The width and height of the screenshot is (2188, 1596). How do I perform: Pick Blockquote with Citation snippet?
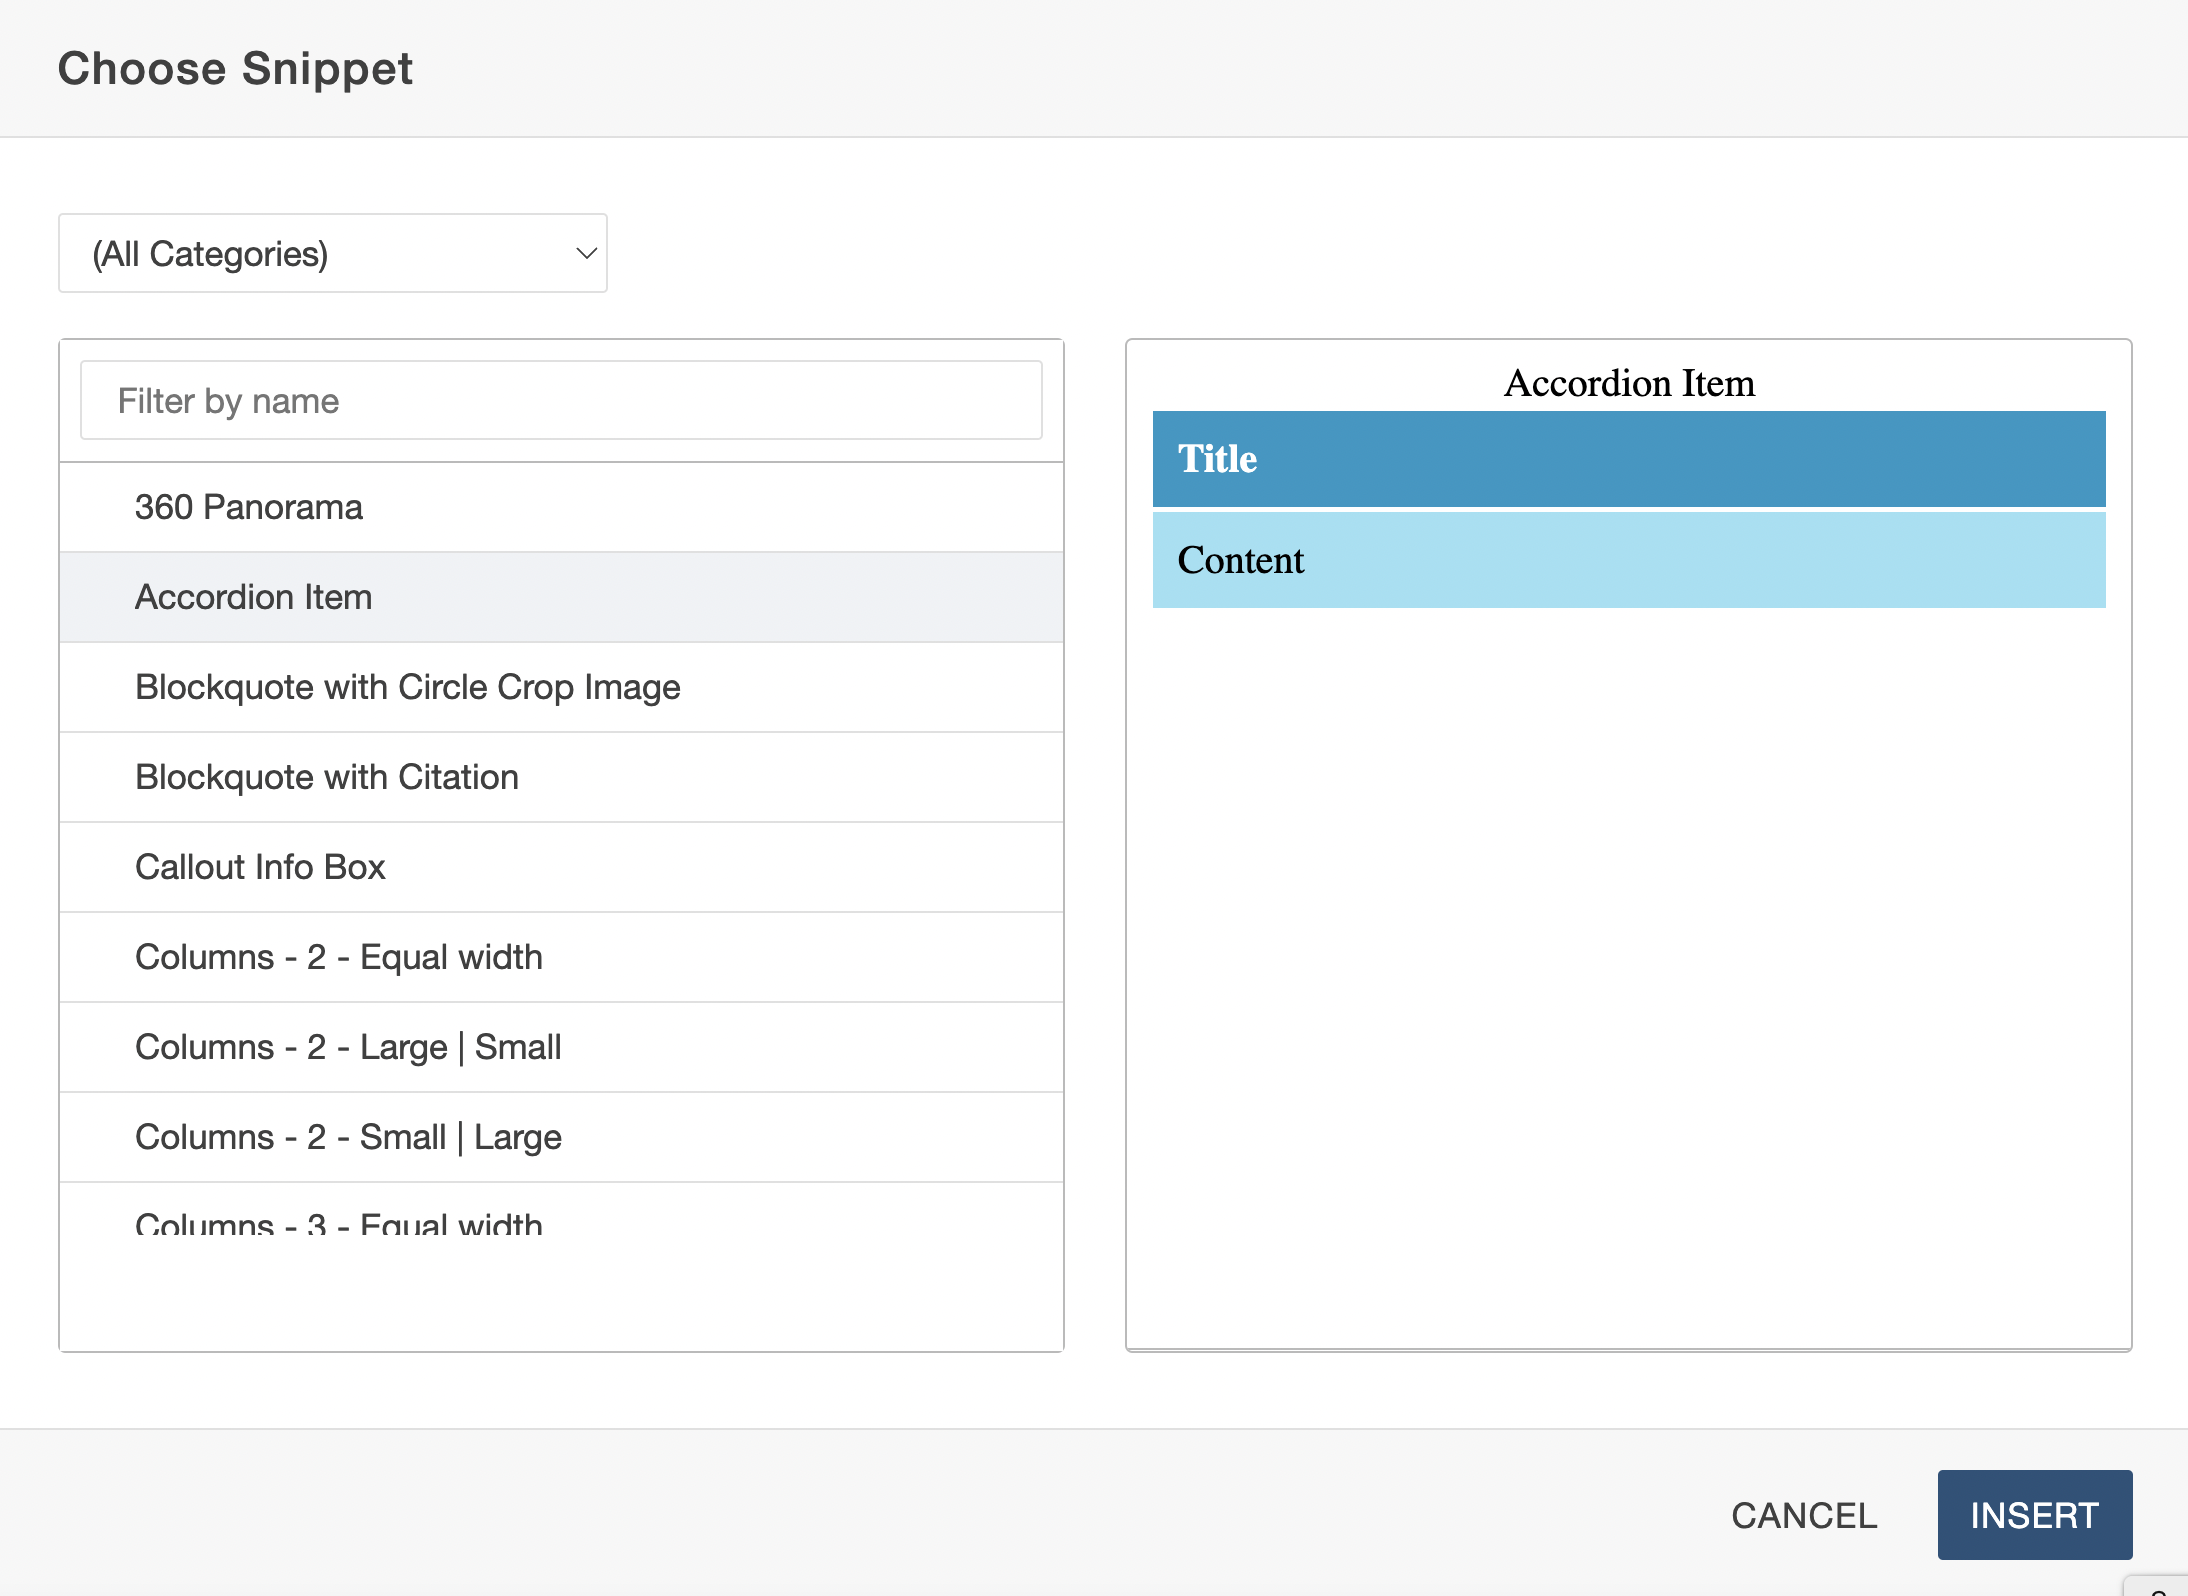327,777
